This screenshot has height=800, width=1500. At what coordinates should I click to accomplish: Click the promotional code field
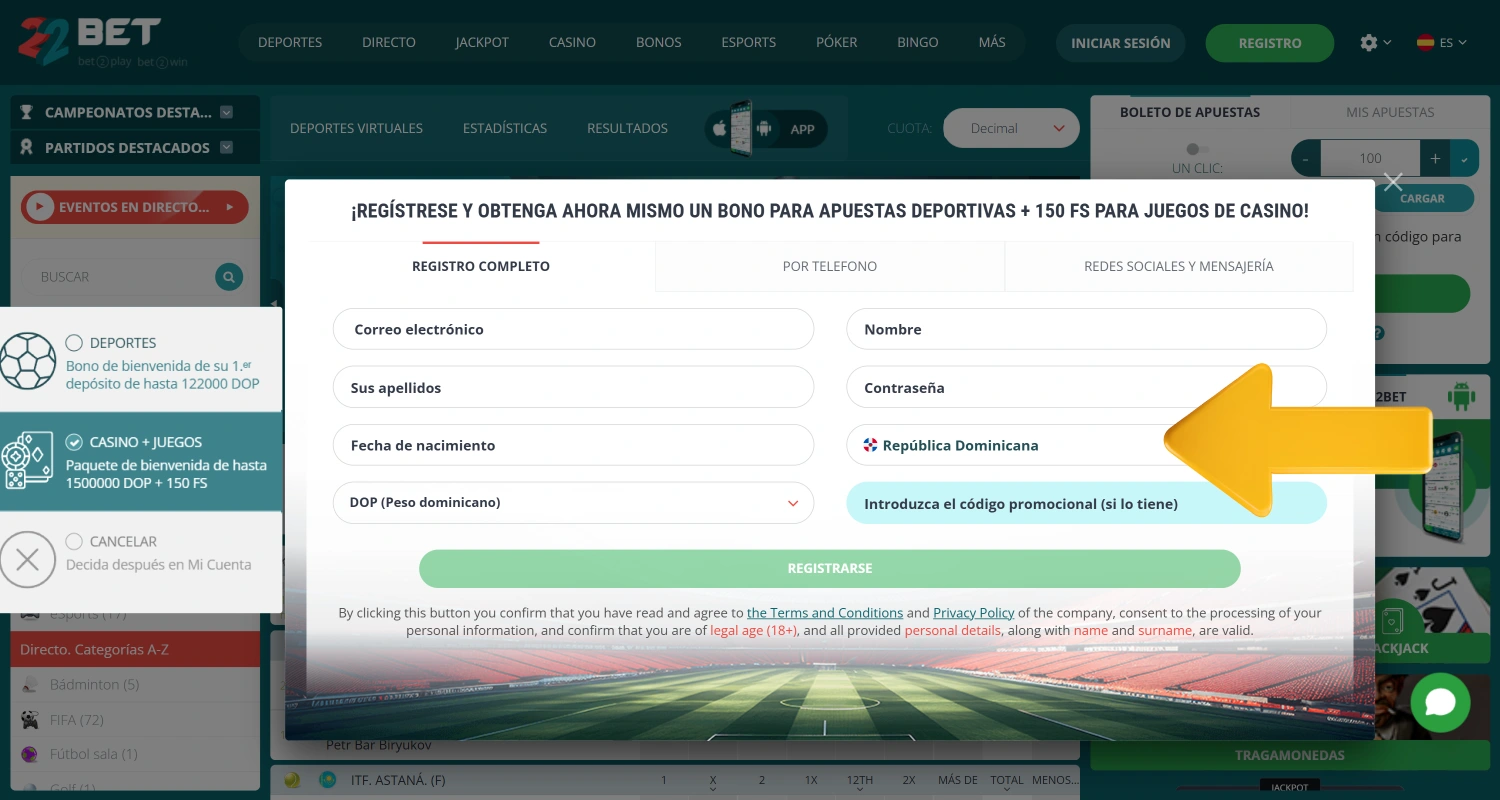click(1086, 503)
